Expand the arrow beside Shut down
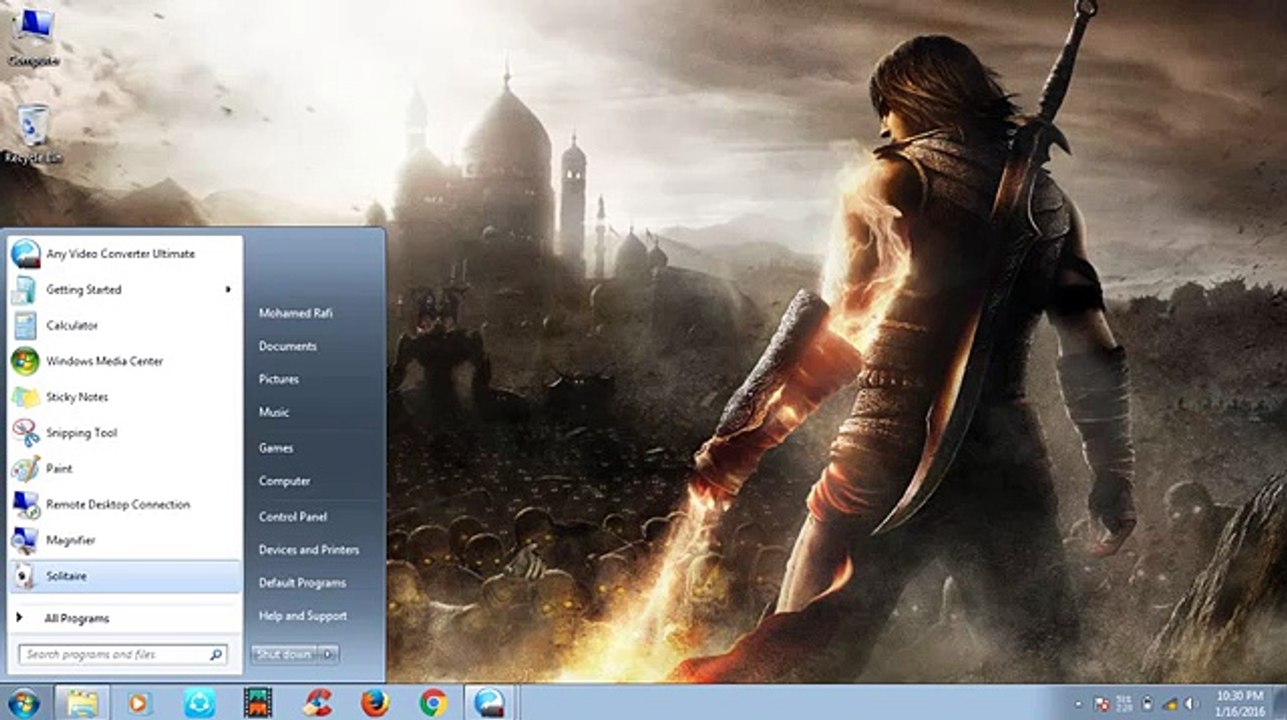Screen dimensions: 1287x720 tap(329, 654)
